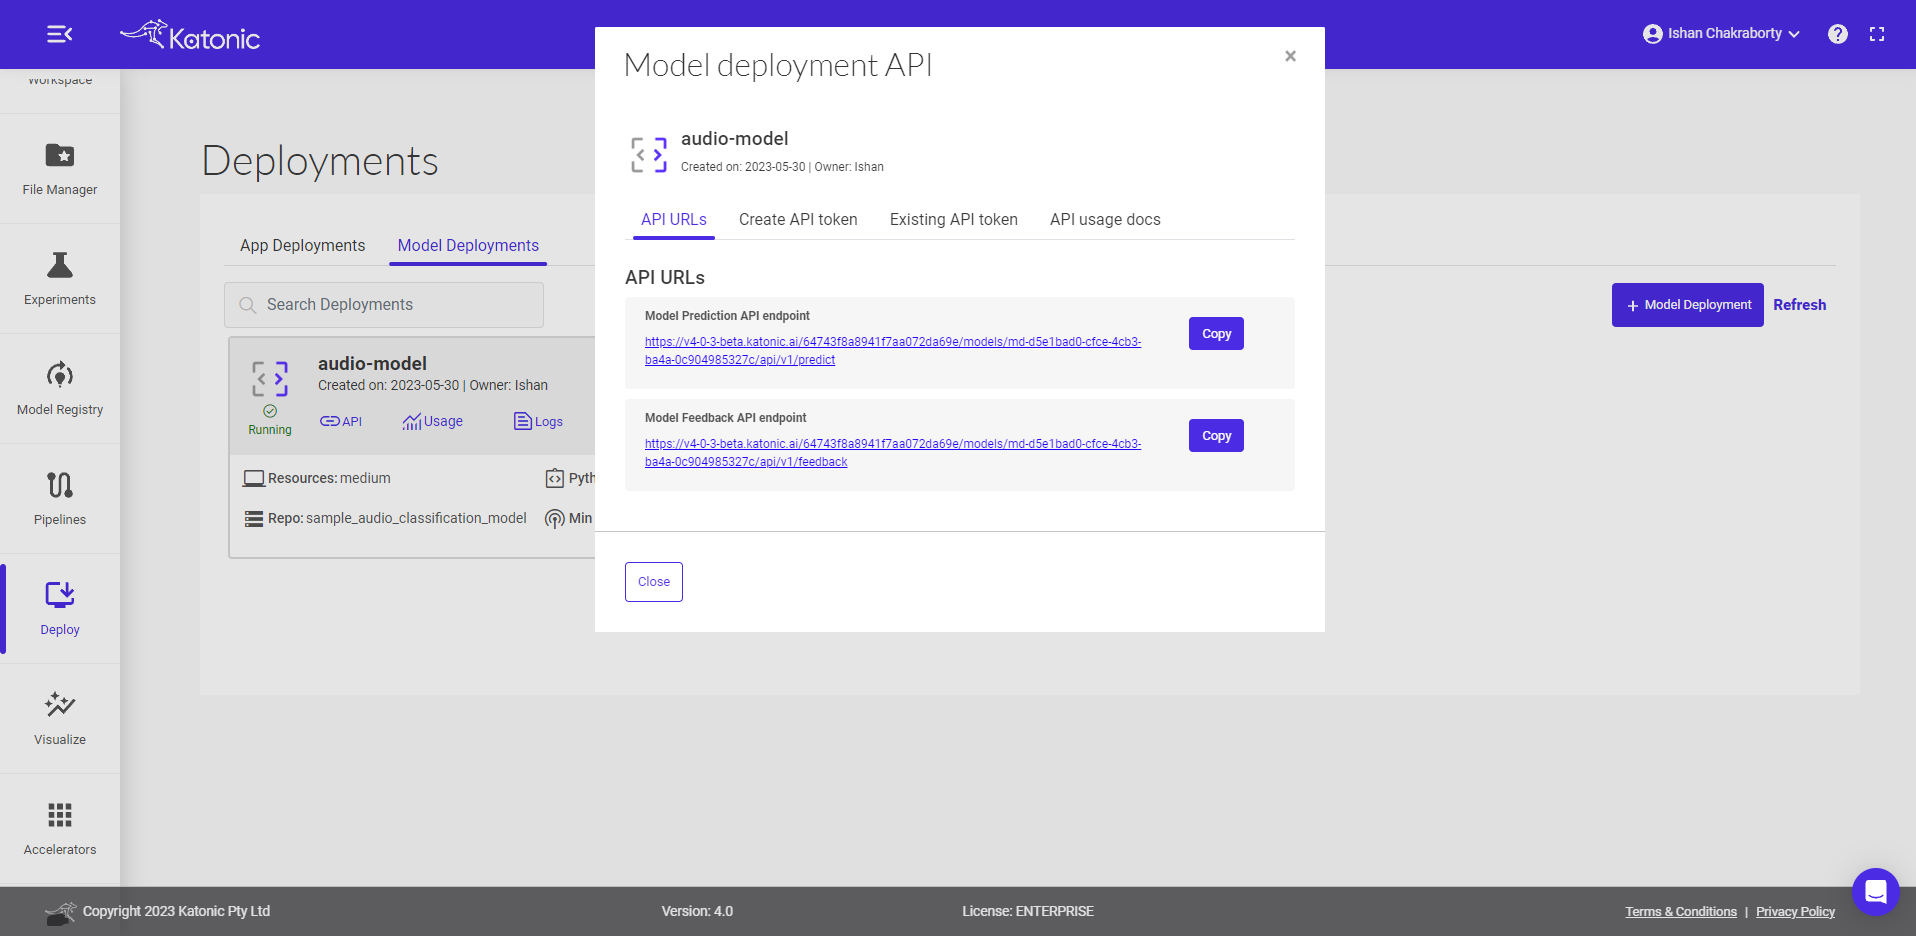Switch to the API URLs tab
This screenshot has width=1916, height=936.
674,220
